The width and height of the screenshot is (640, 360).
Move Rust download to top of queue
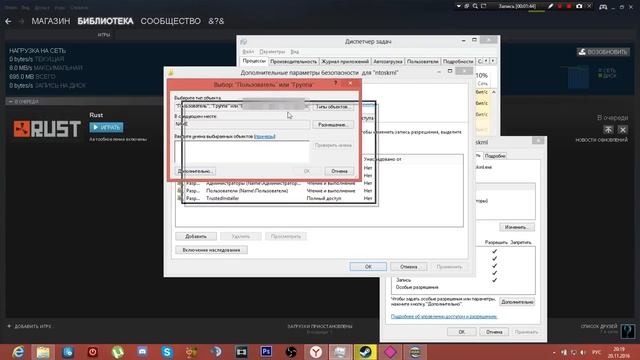point(608,129)
